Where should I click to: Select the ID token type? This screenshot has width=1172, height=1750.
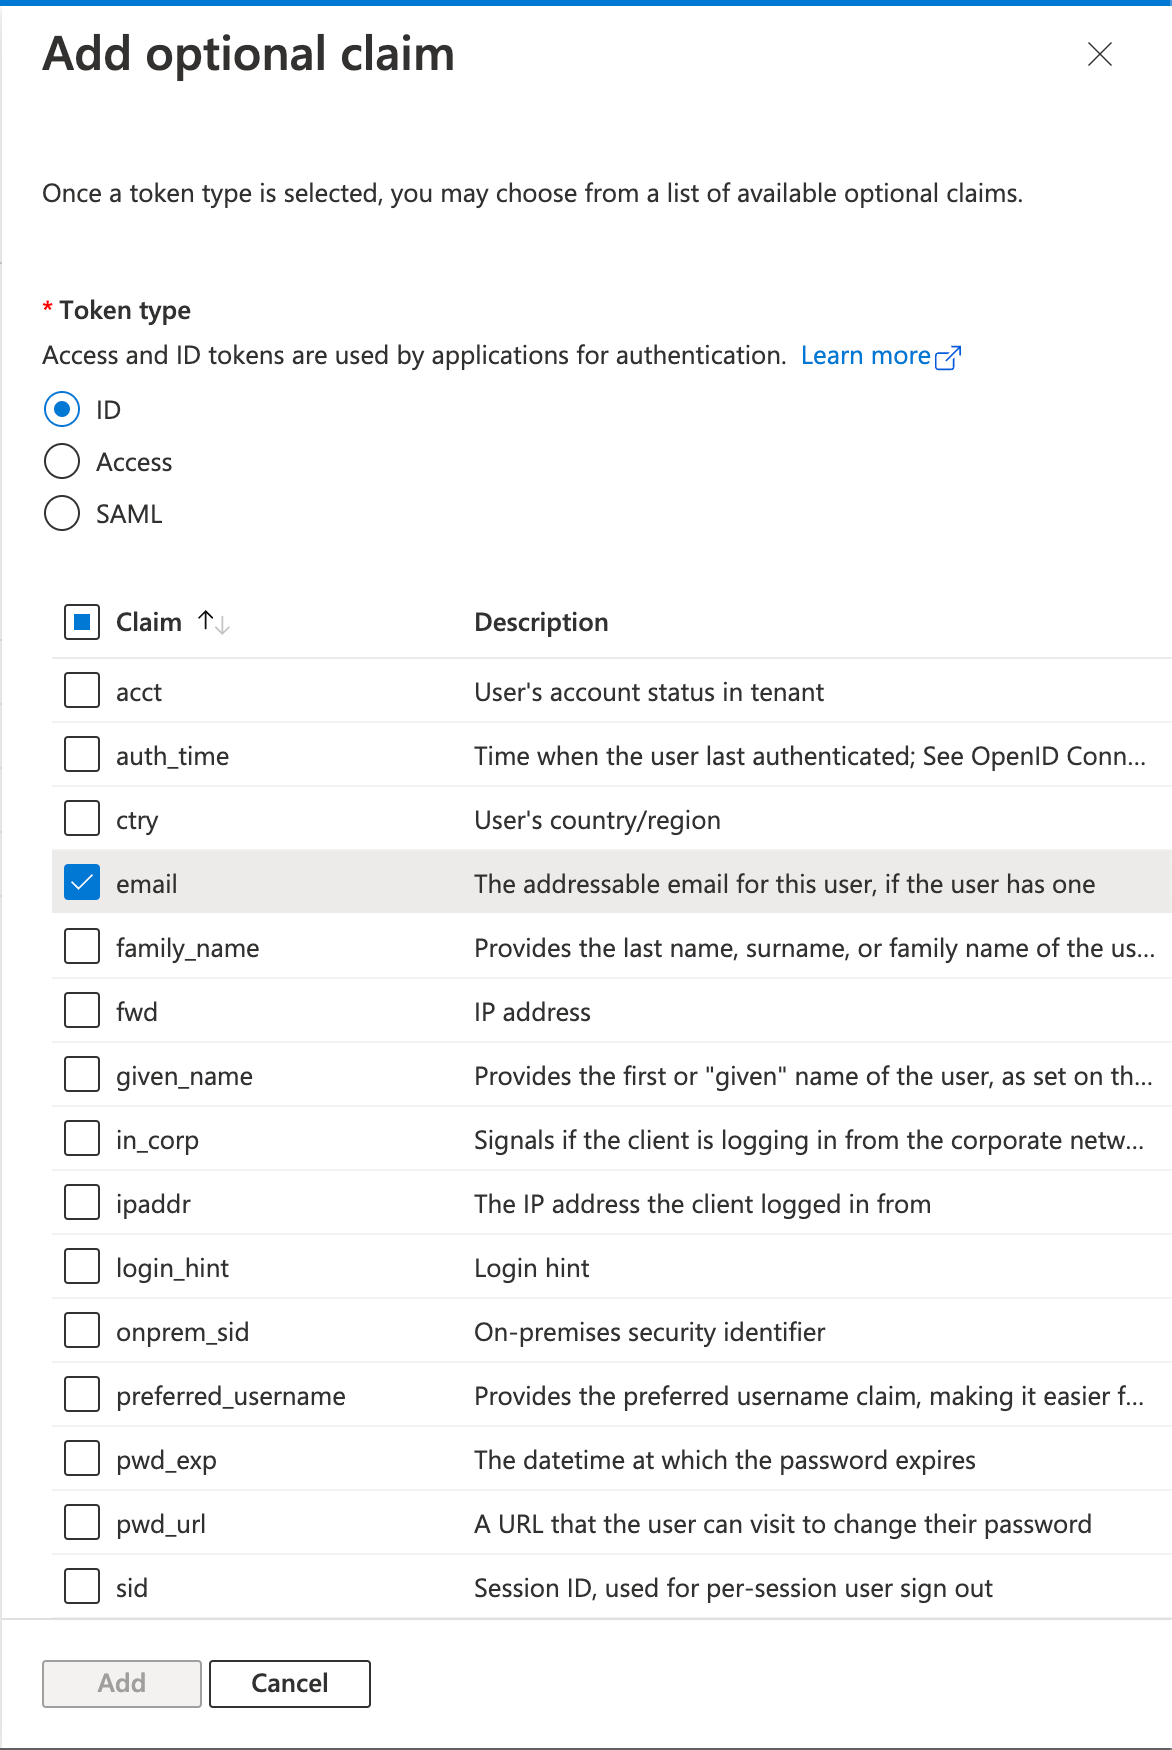pos(62,409)
